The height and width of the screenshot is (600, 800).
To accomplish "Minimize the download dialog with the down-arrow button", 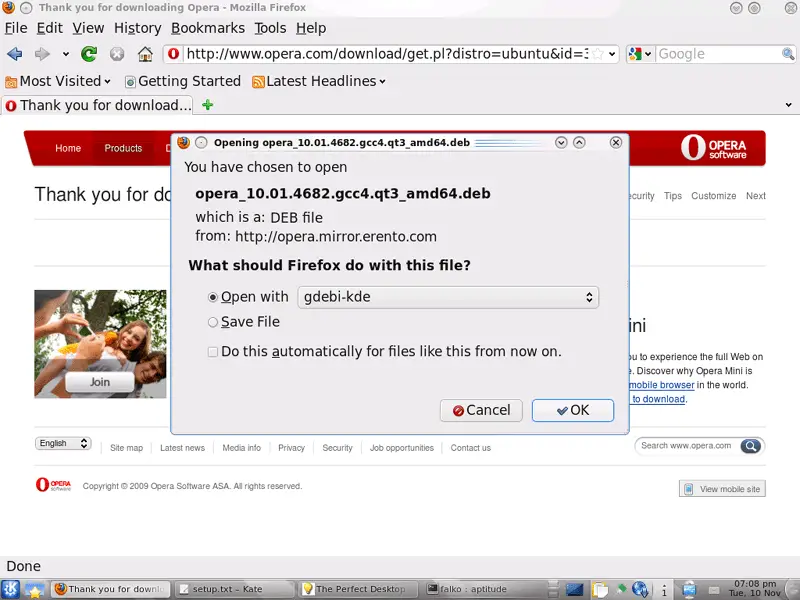I will [x=561, y=142].
